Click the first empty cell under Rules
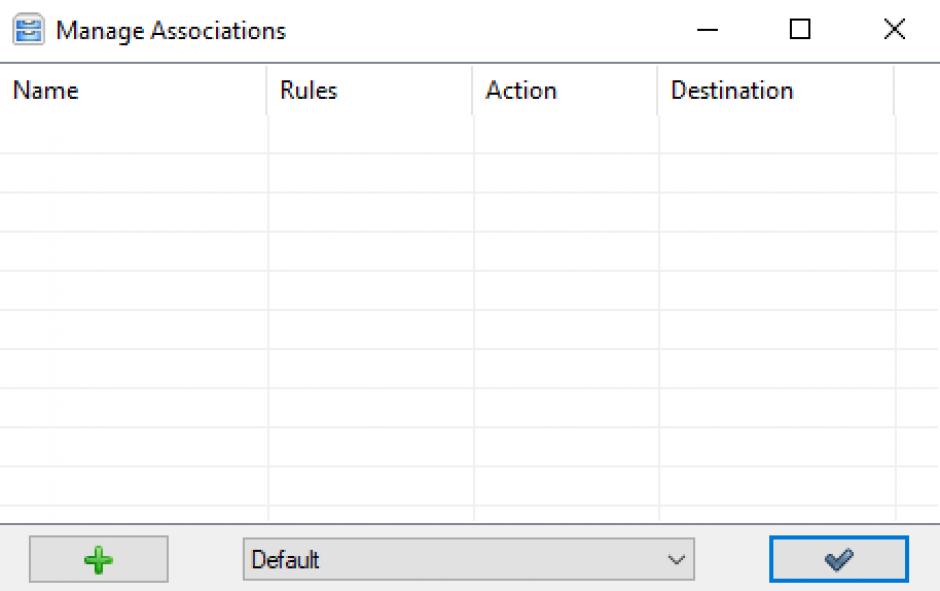 370,135
